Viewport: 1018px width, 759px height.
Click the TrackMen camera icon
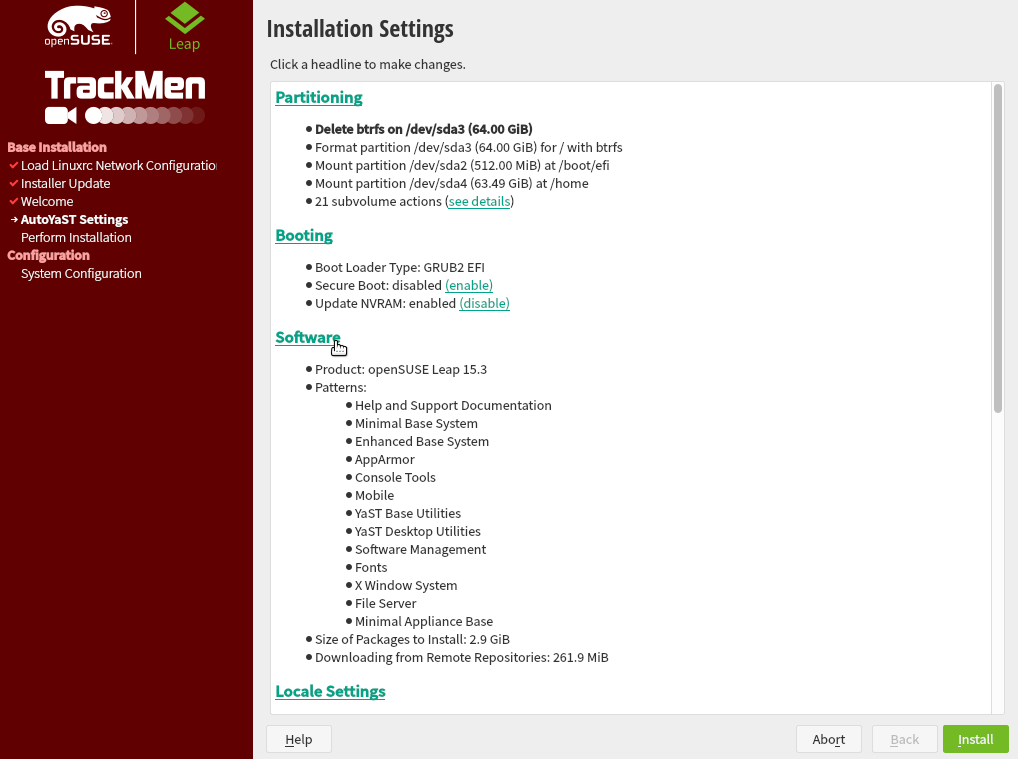(60, 115)
